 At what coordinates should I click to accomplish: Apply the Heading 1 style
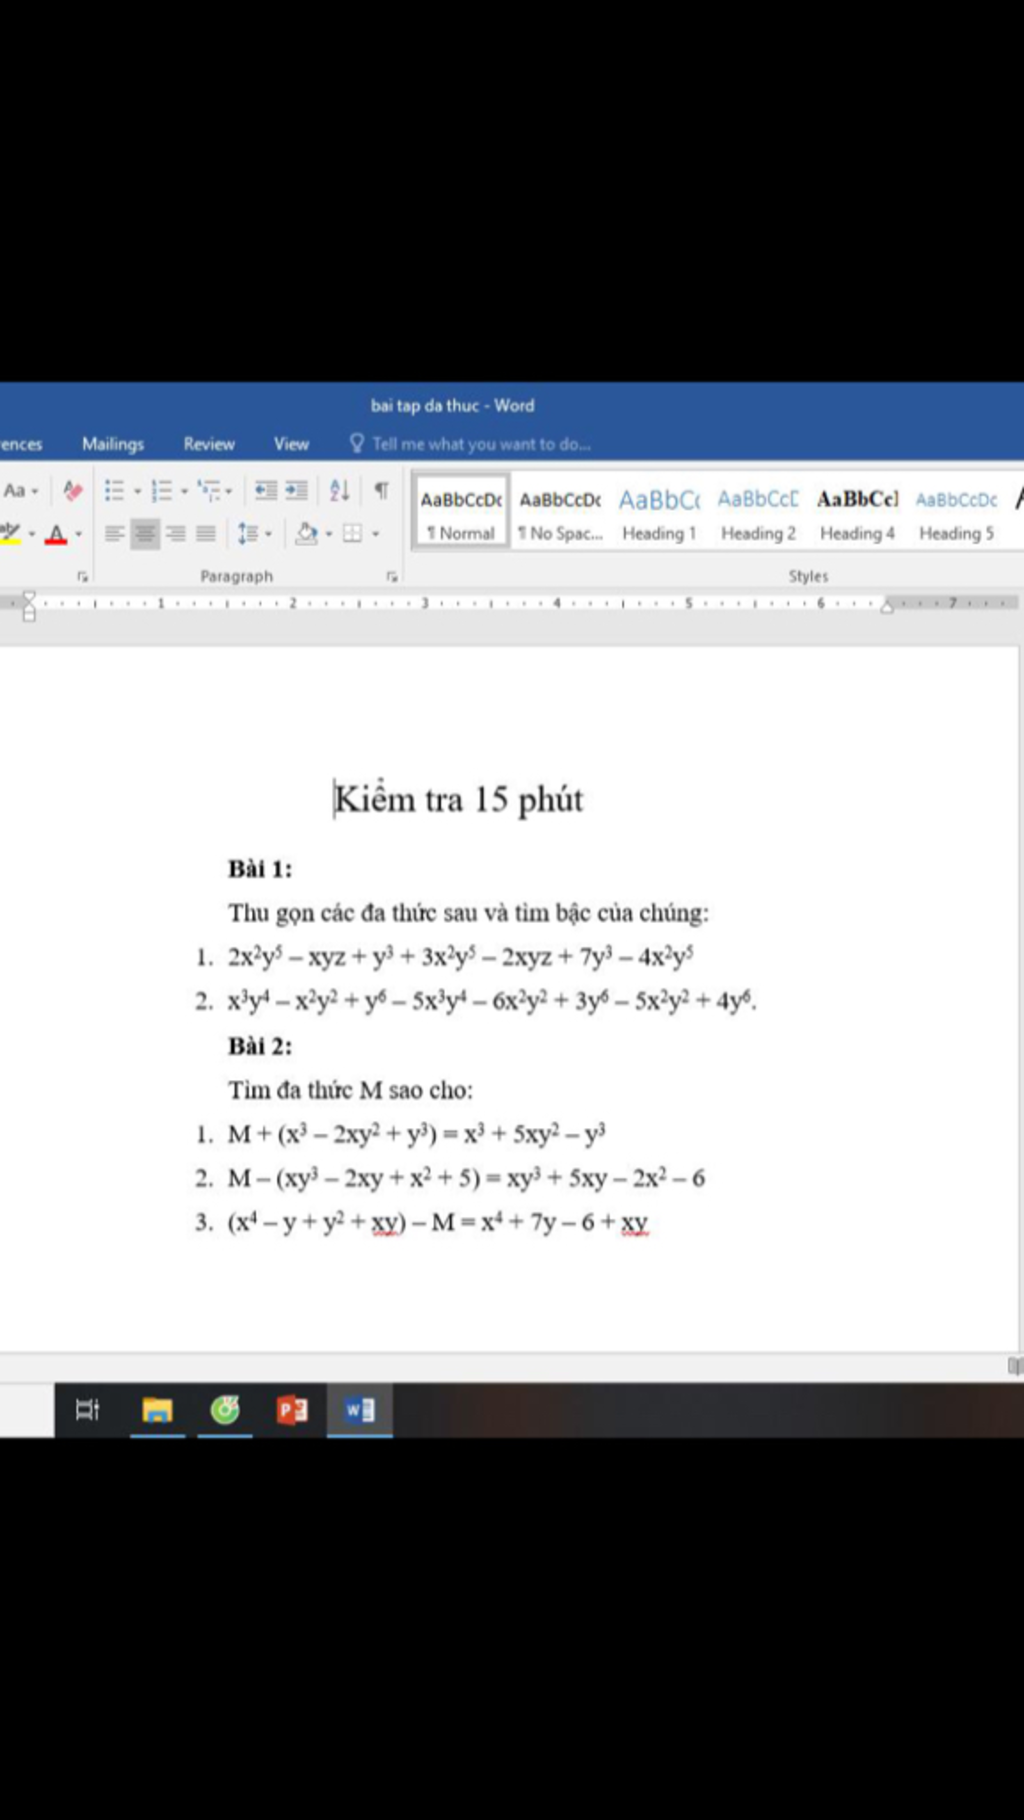coord(659,512)
